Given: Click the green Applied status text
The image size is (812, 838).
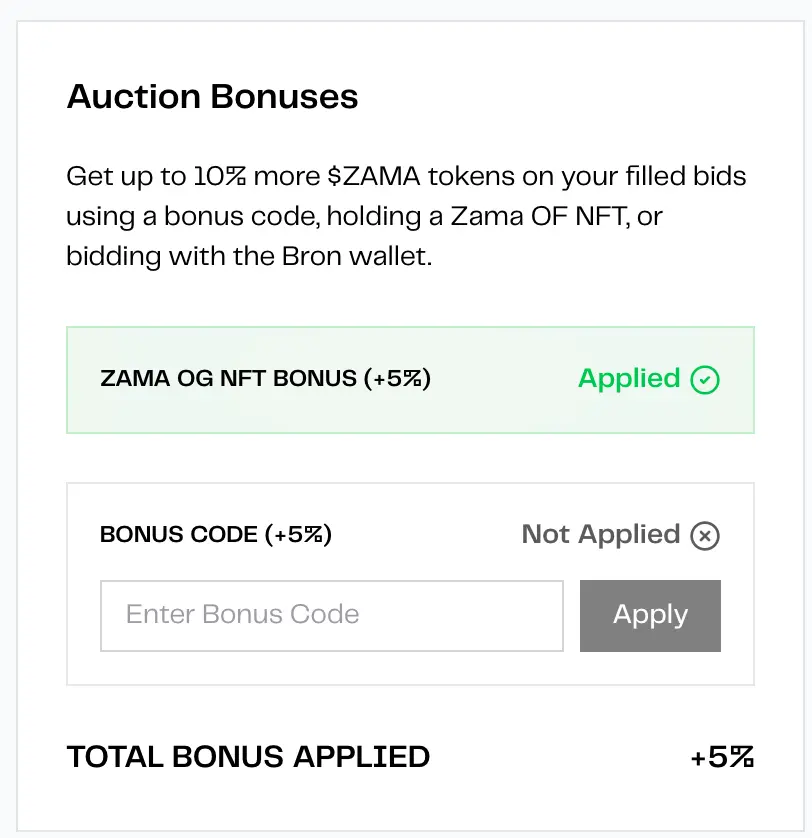Looking at the screenshot, I should pos(628,379).
